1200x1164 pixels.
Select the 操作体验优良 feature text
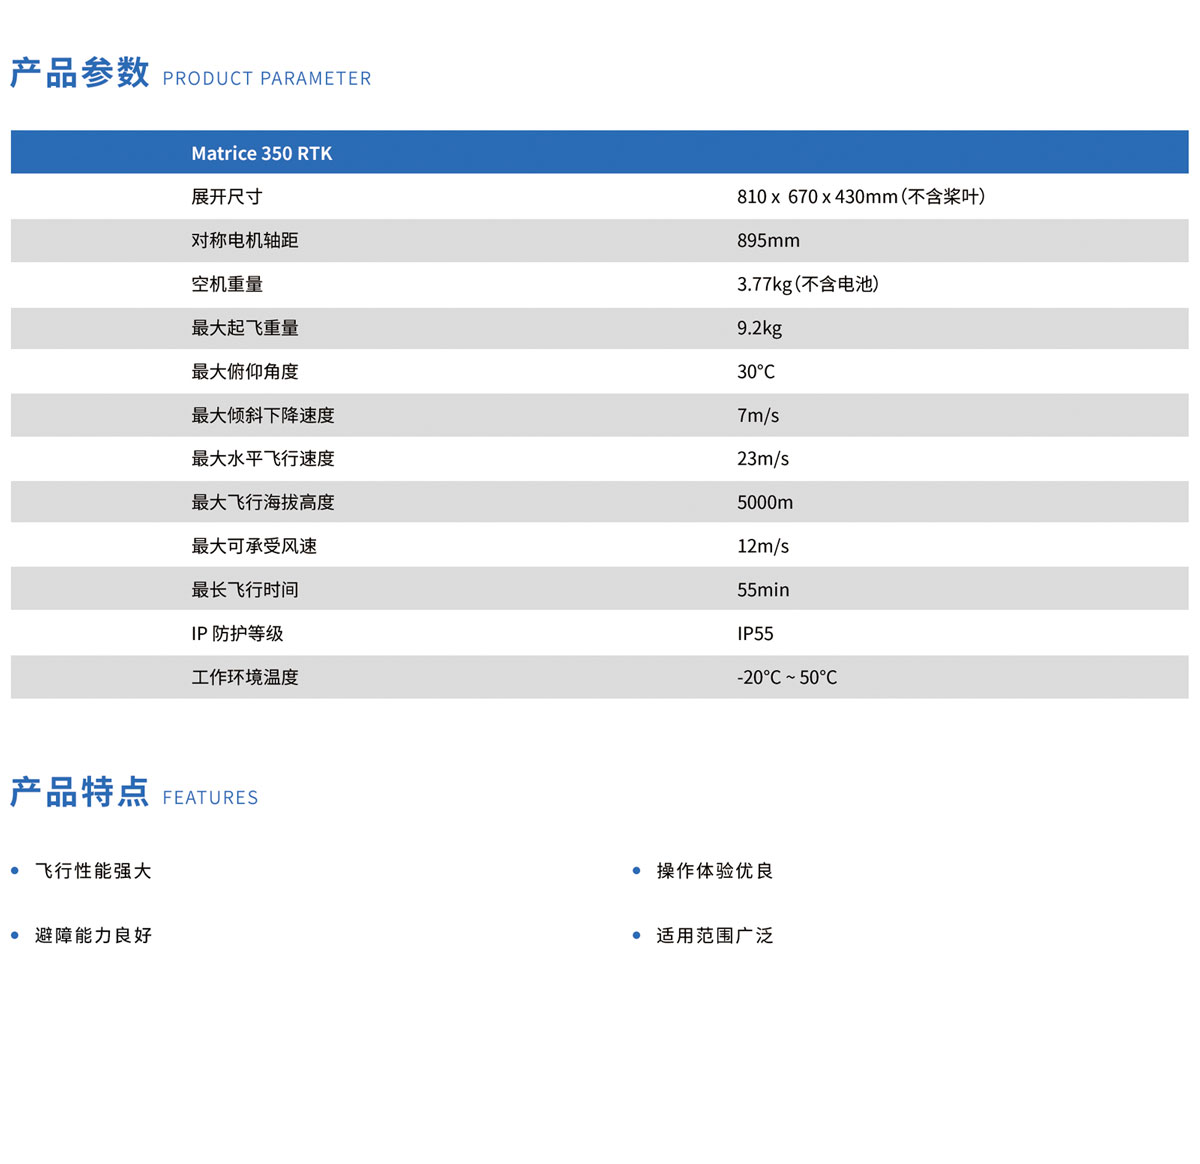(715, 871)
